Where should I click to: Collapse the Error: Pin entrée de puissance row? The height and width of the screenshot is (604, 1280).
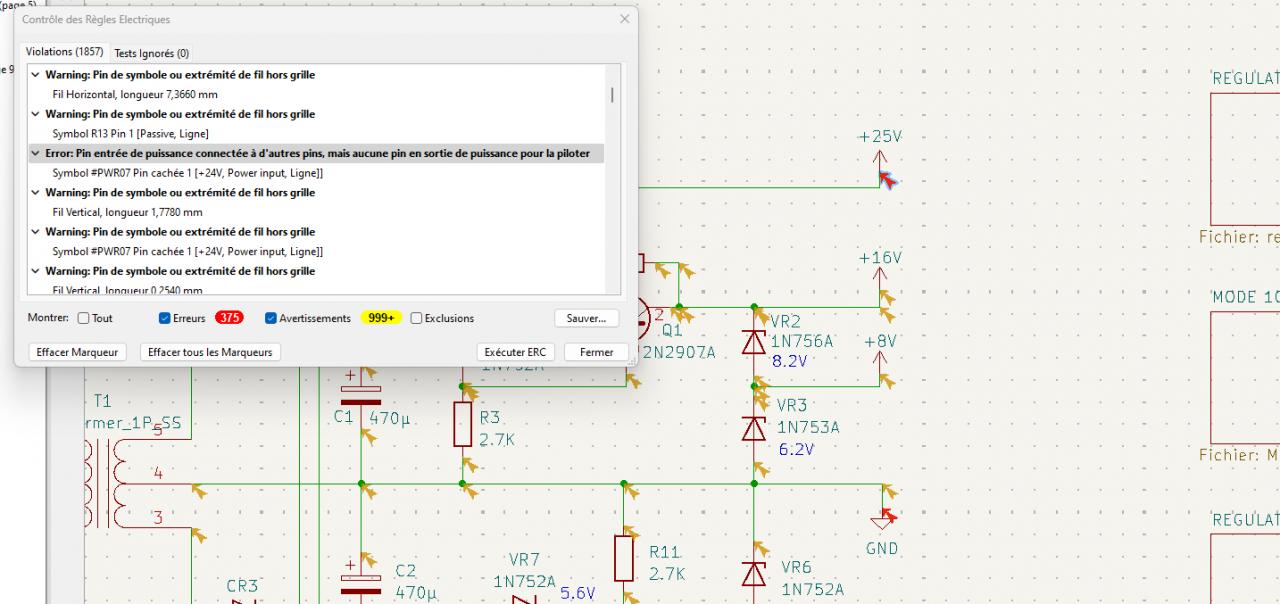(37, 154)
